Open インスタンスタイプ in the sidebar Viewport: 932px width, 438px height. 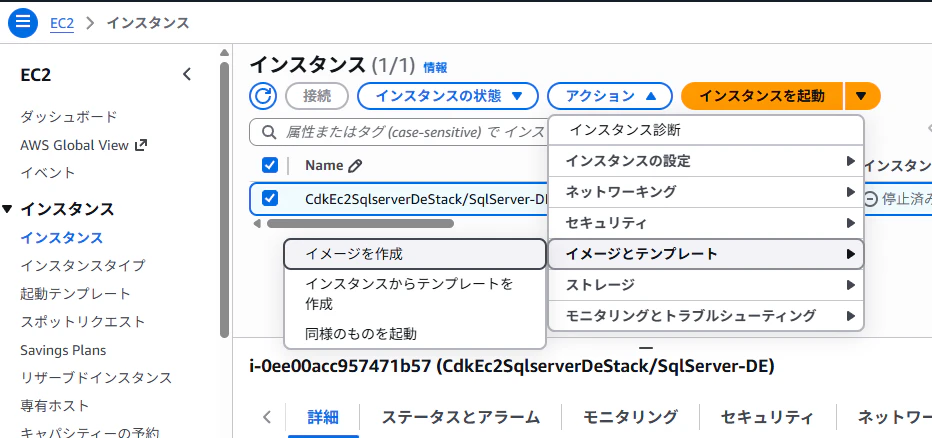[x=83, y=266]
